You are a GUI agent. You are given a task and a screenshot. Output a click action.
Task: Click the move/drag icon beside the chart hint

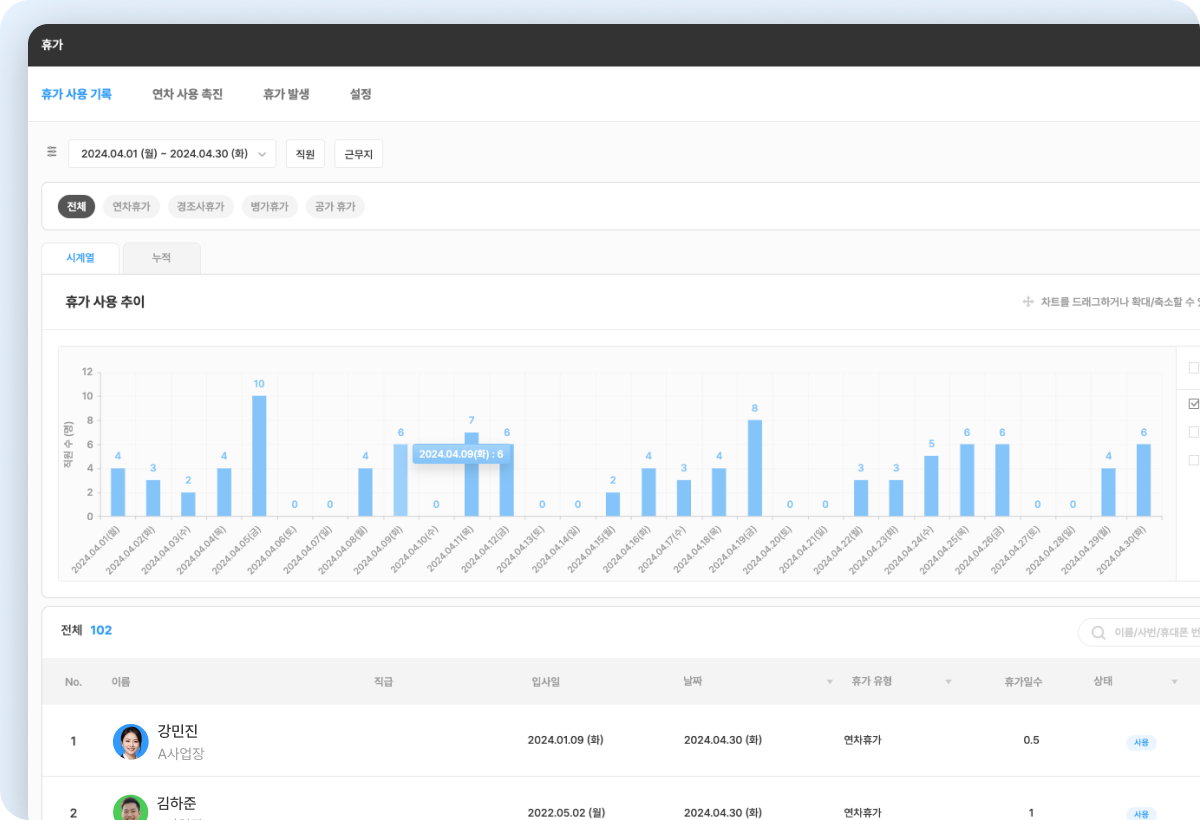[1027, 302]
